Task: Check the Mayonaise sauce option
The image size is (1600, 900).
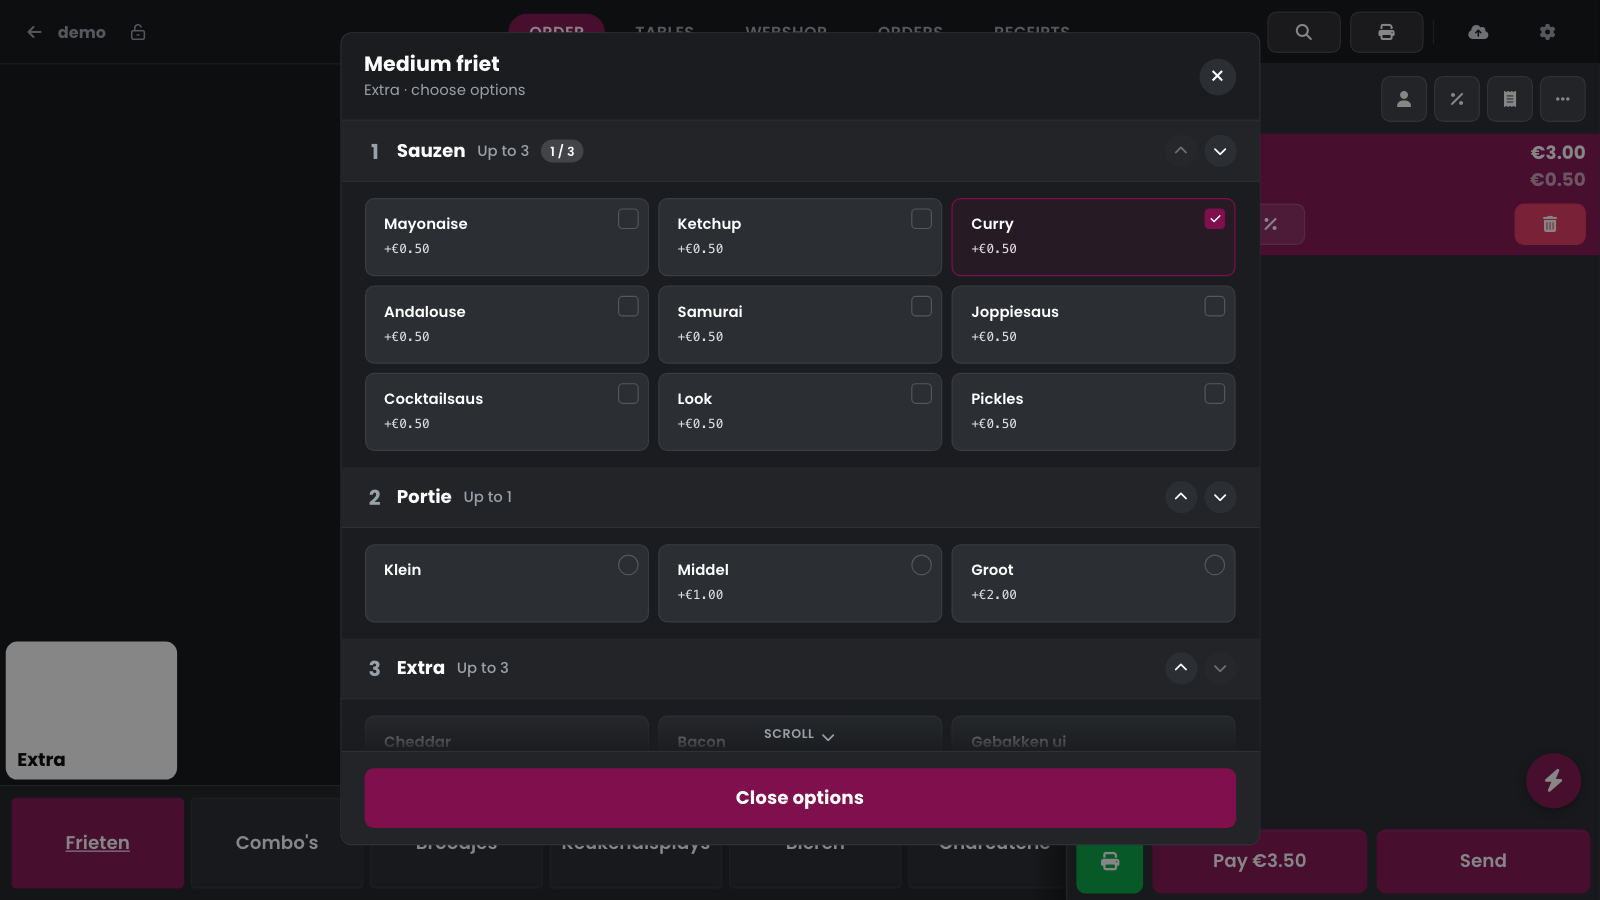Action: click(507, 237)
